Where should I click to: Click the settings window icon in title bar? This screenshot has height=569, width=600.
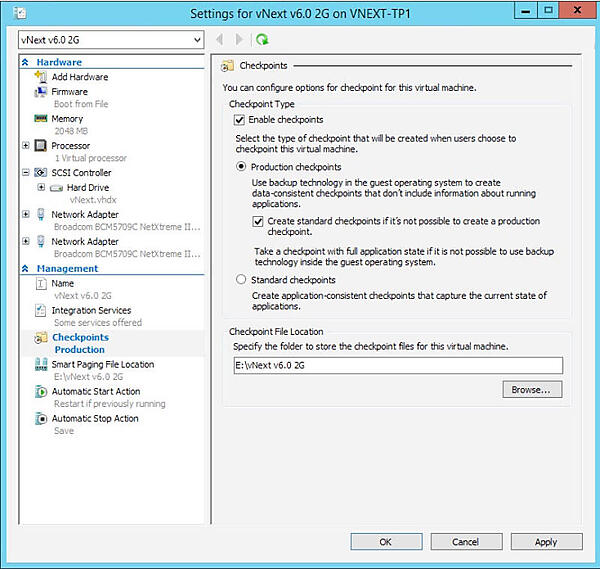(20, 14)
